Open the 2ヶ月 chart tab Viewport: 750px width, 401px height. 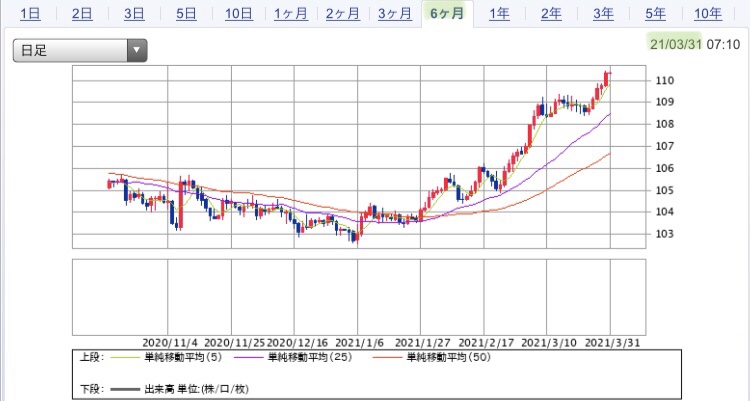(x=344, y=13)
